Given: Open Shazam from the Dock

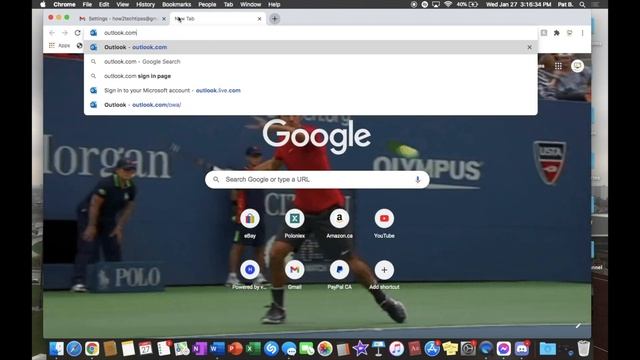Looking at the screenshot, I should tap(271, 349).
